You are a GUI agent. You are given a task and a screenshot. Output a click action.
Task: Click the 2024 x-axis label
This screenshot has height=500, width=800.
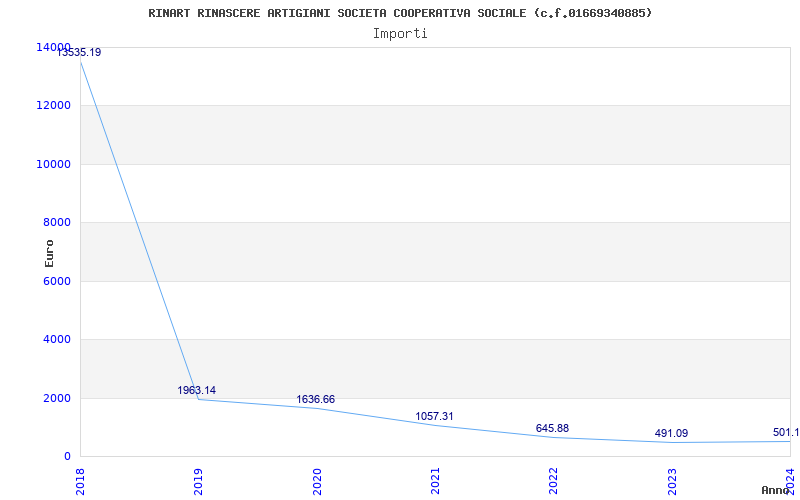[x=790, y=481]
